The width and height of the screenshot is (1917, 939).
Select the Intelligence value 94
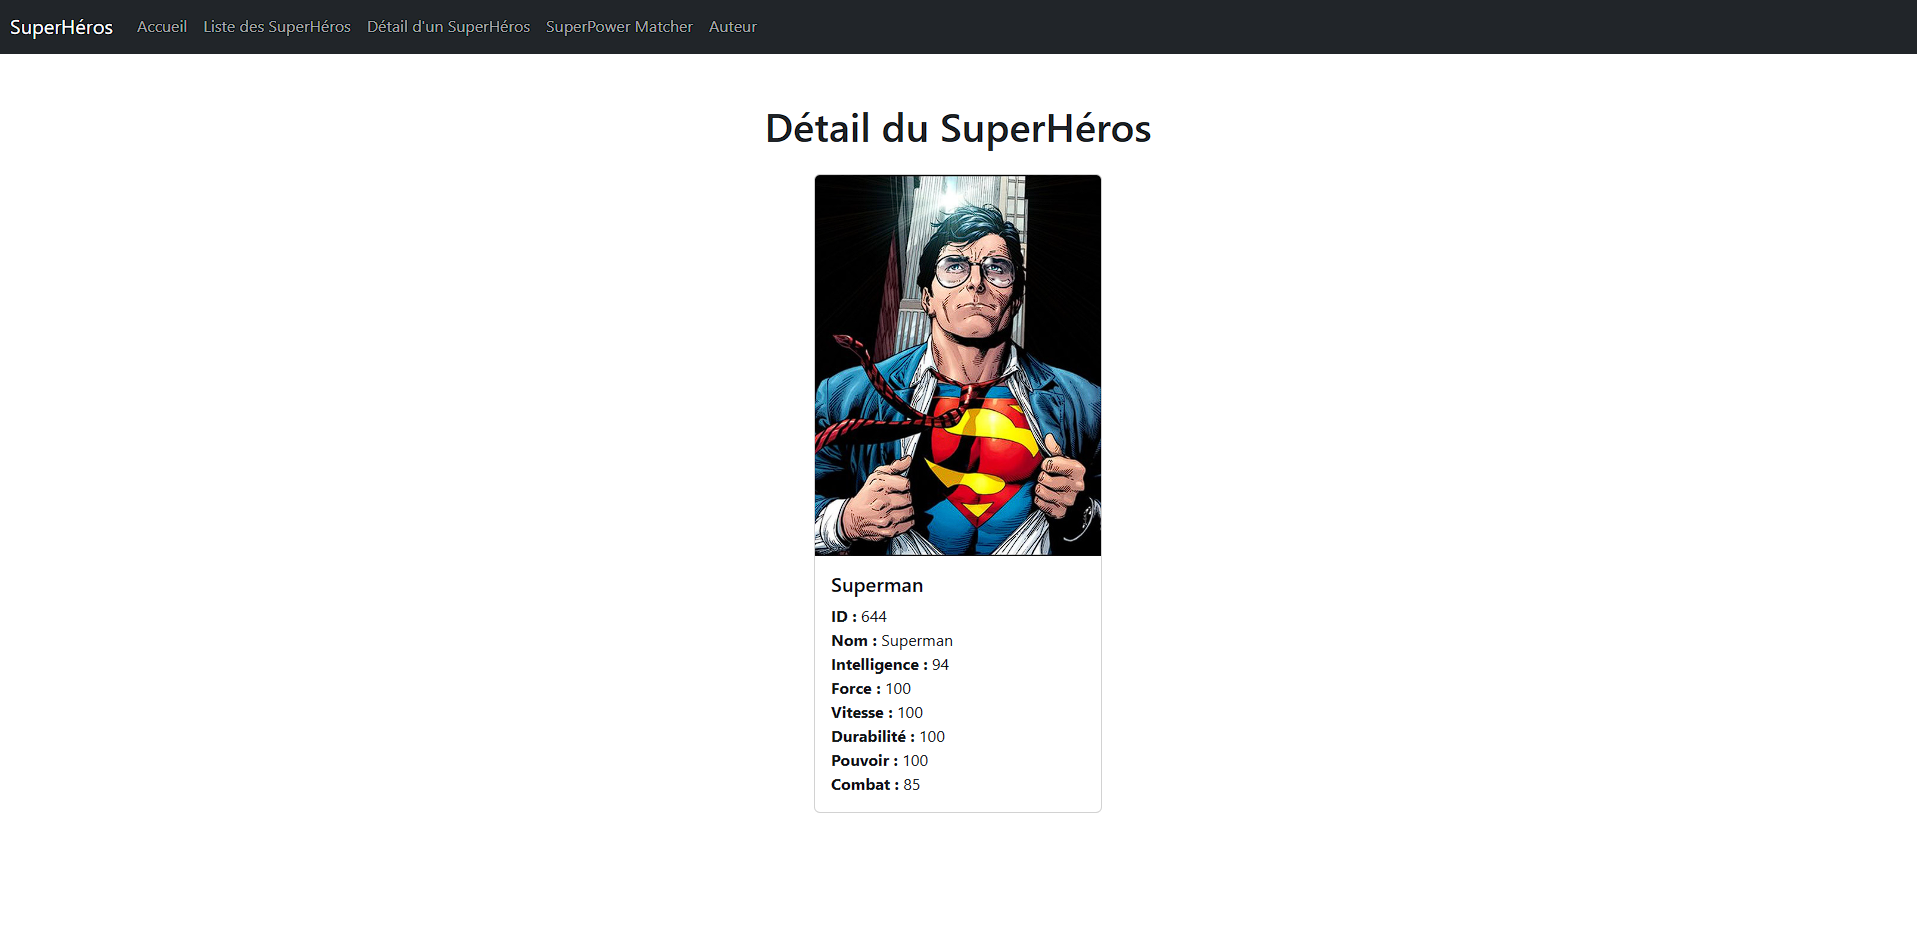(x=940, y=665)
